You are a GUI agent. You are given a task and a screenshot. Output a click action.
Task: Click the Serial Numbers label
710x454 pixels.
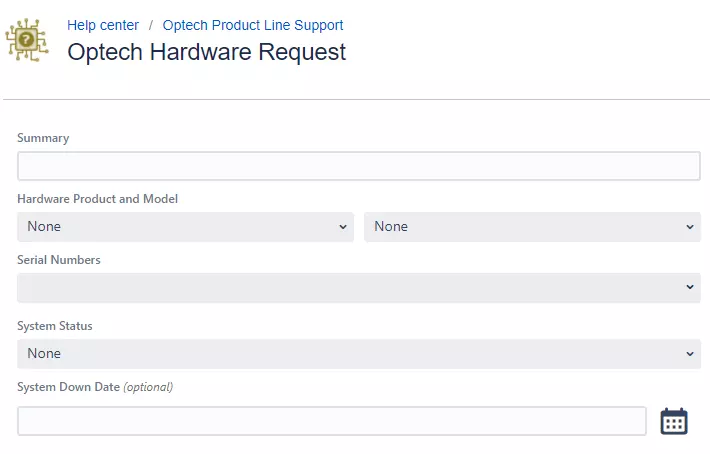(x=59, y=260)
